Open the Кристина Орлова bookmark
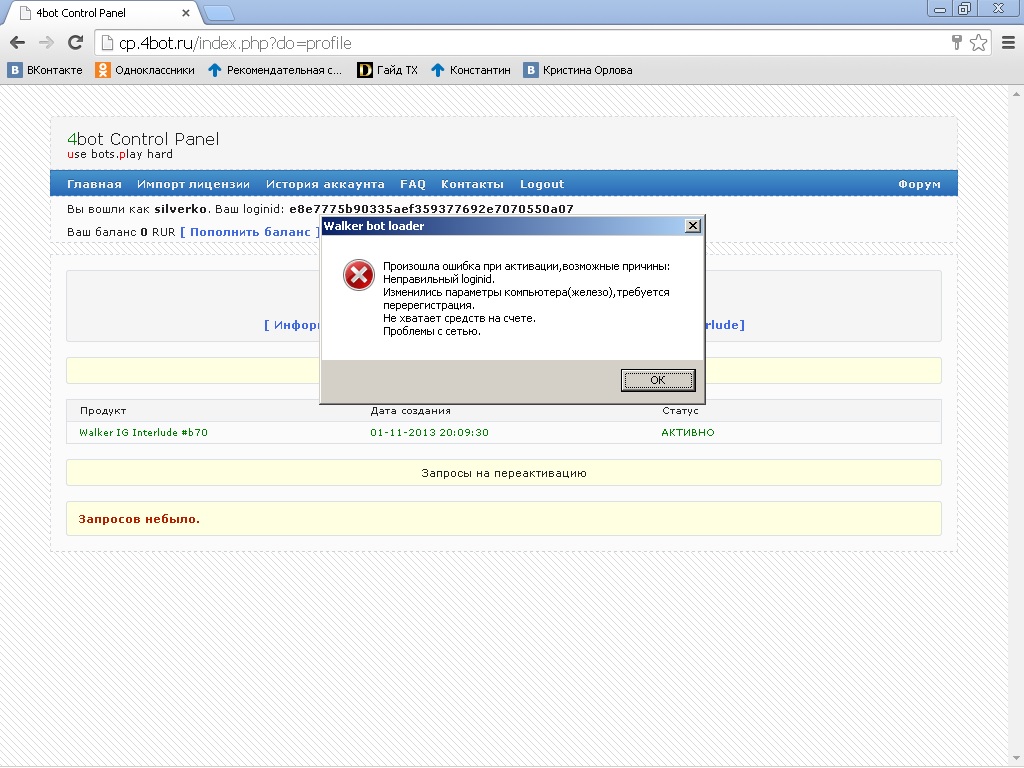The image size is (1024, 768). point(578,70)
